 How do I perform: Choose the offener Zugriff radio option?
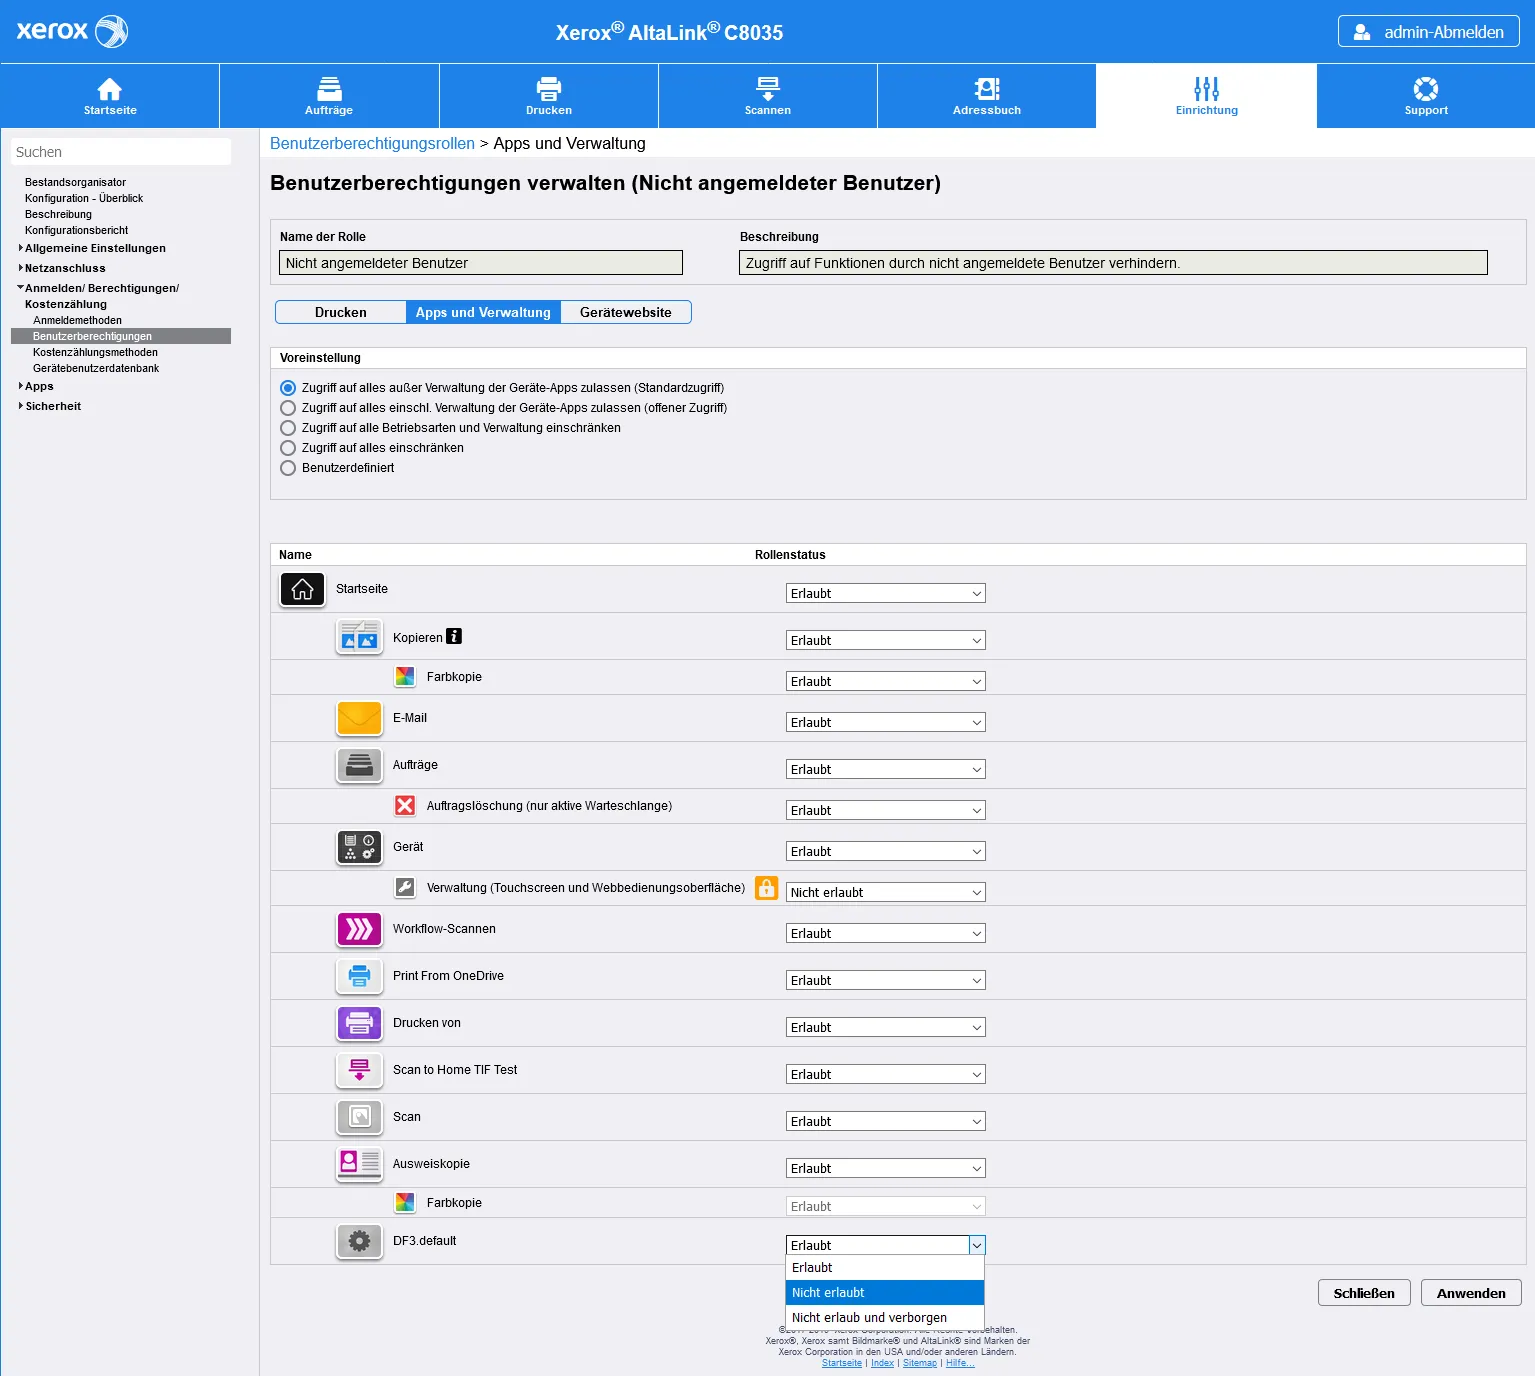click(288, 408)
